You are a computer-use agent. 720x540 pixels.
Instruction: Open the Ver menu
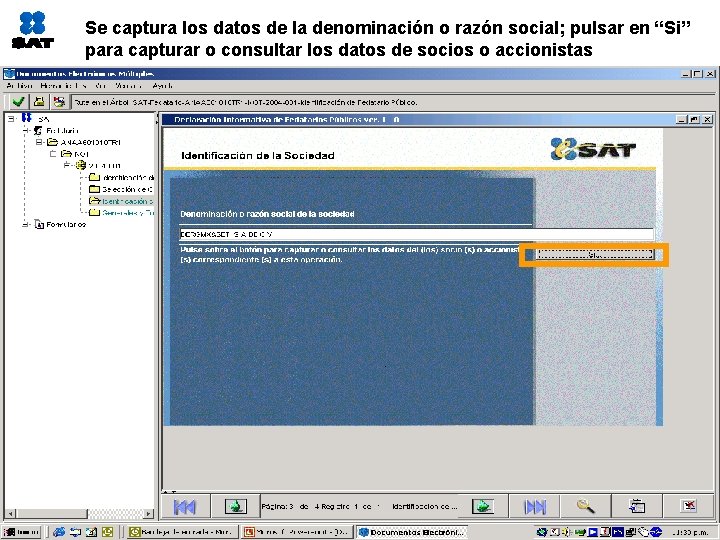click(x=101, y=86)
